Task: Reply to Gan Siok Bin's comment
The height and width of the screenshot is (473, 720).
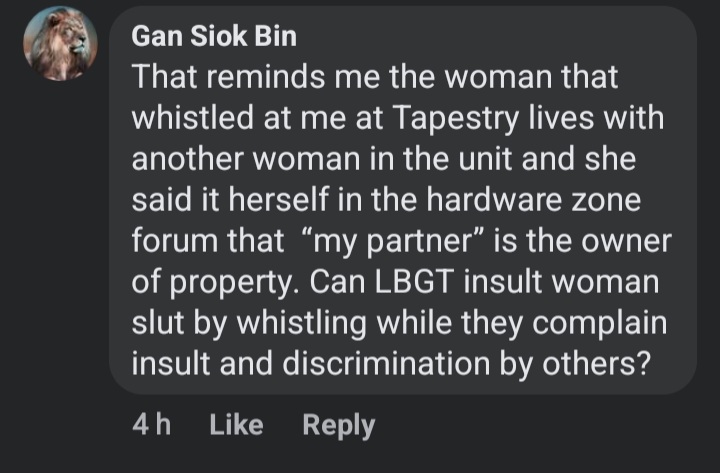Action: tap(338, 426)
